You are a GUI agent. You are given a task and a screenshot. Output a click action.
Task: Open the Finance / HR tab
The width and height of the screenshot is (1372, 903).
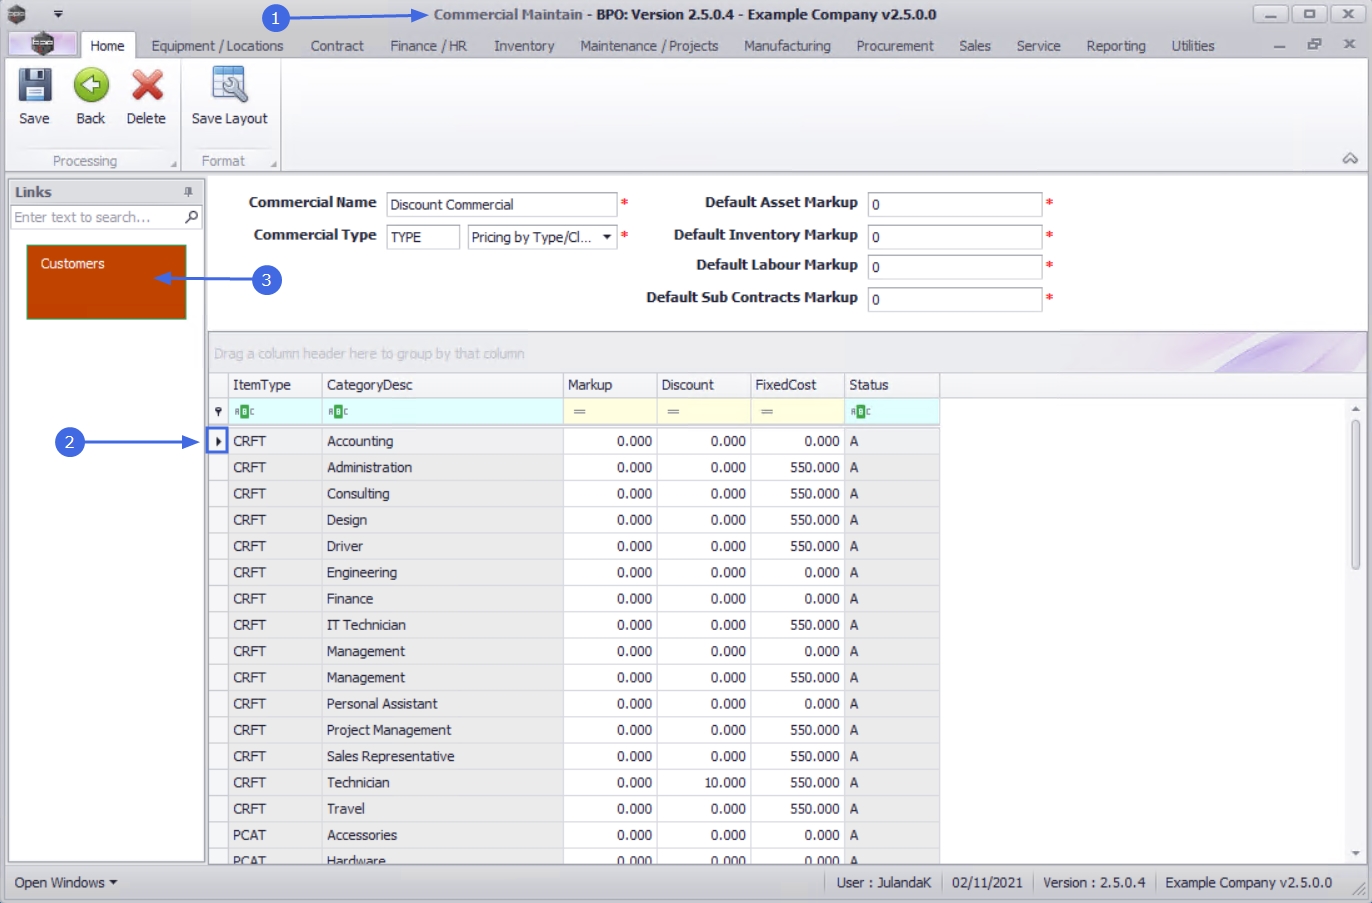[428, 46]
